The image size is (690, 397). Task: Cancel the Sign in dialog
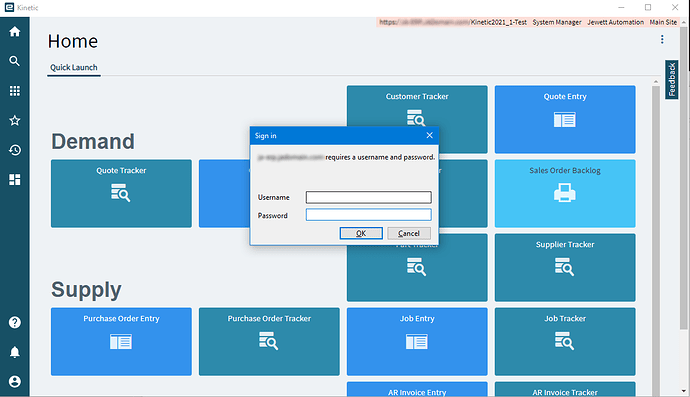[x=409, y=233]
